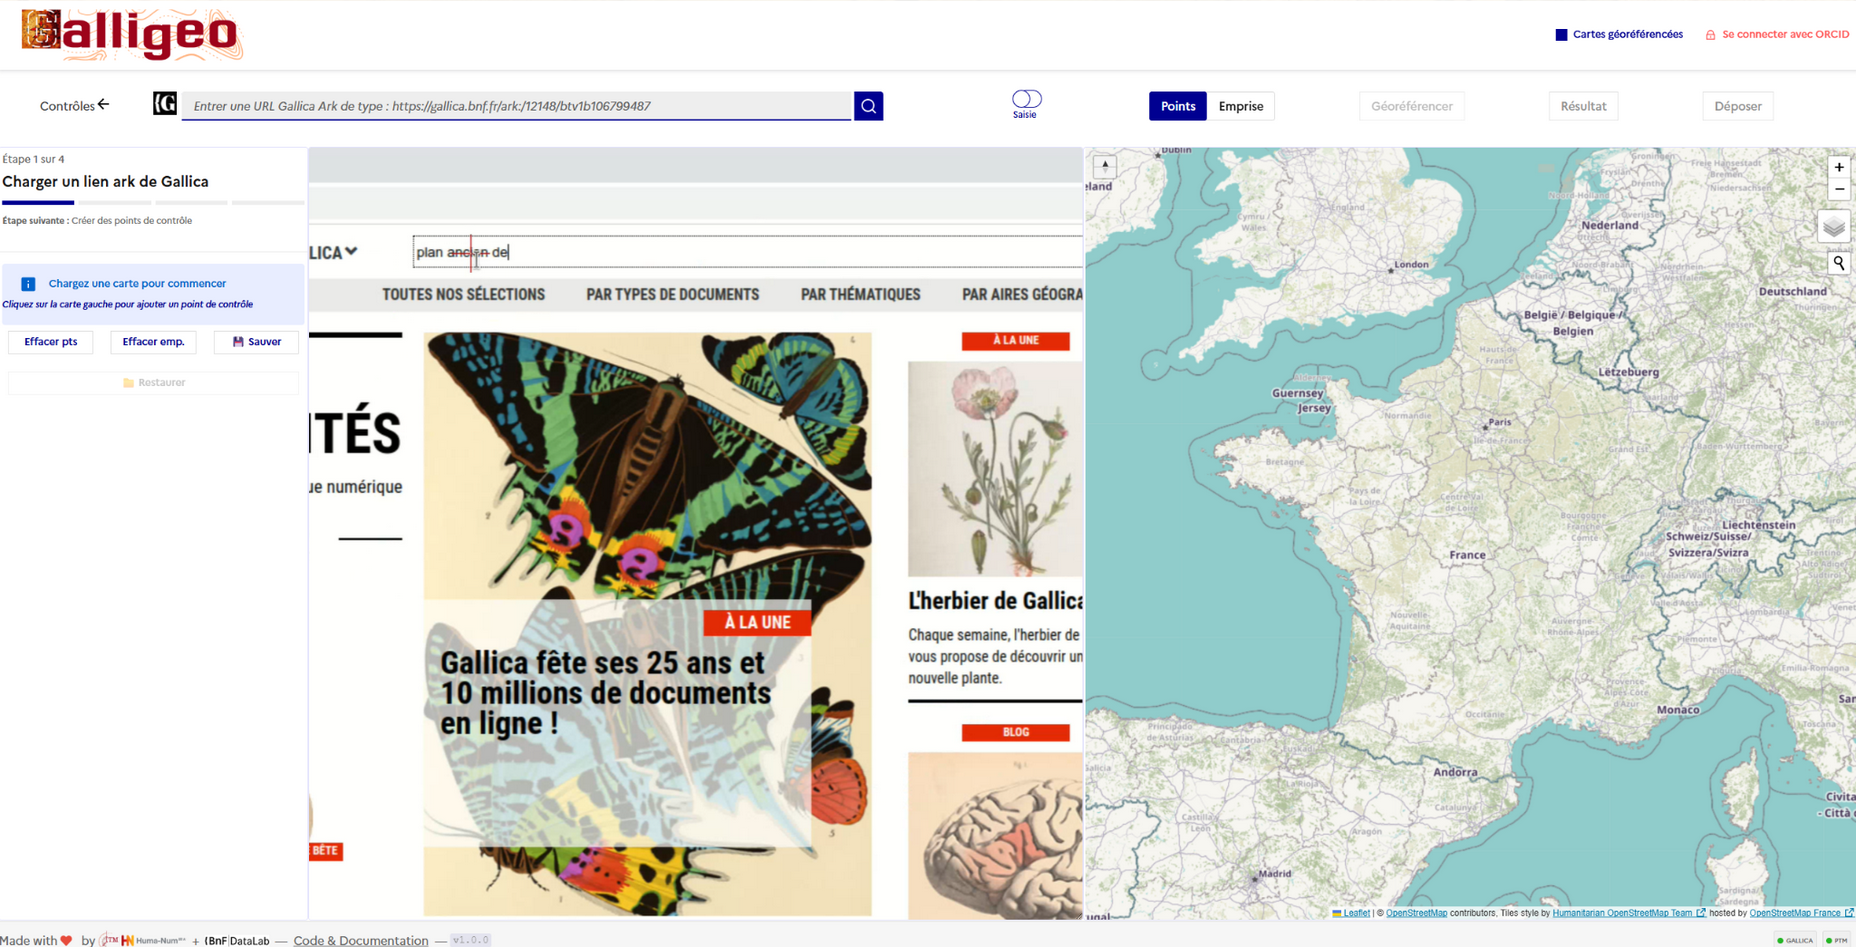Select the Emprise mode

coord(1240,106)
